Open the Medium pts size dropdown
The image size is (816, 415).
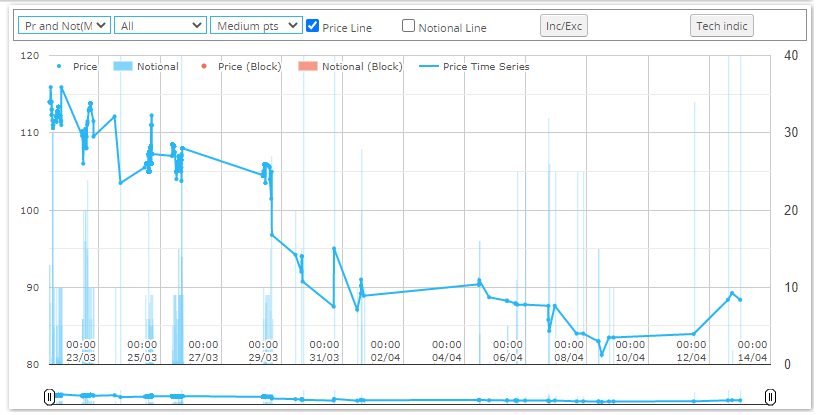click(x=257, y=26)
